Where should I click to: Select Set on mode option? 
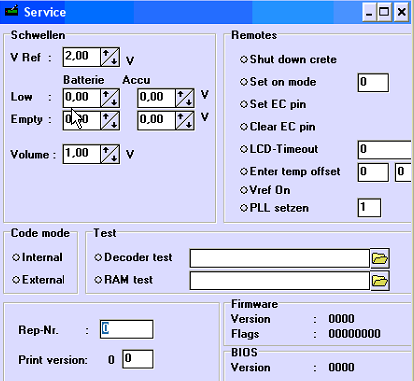coord(278,82)
